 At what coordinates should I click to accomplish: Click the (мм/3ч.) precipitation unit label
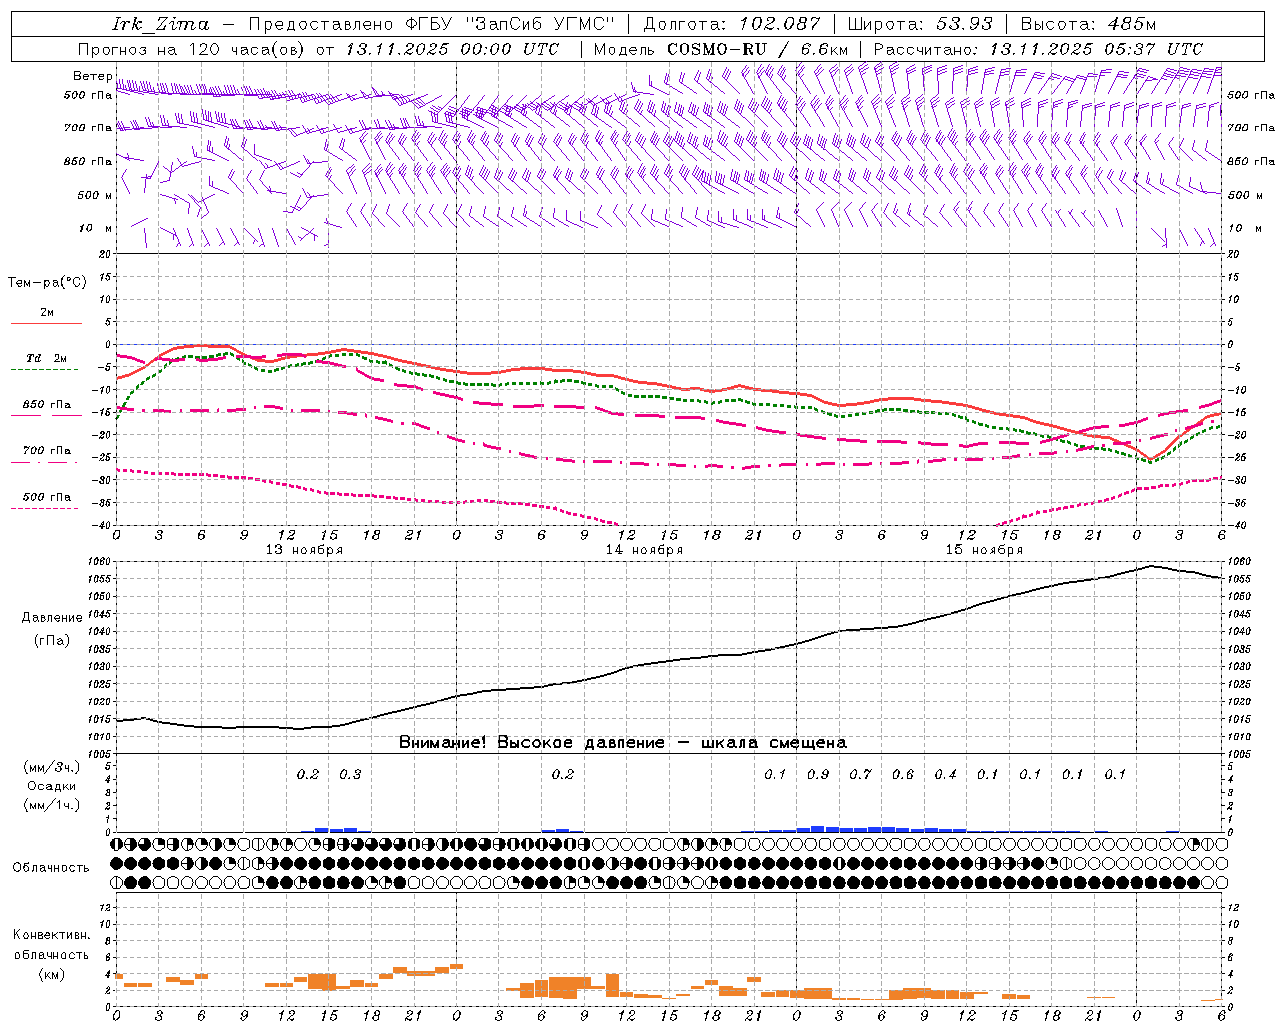(x=52, y=767)
